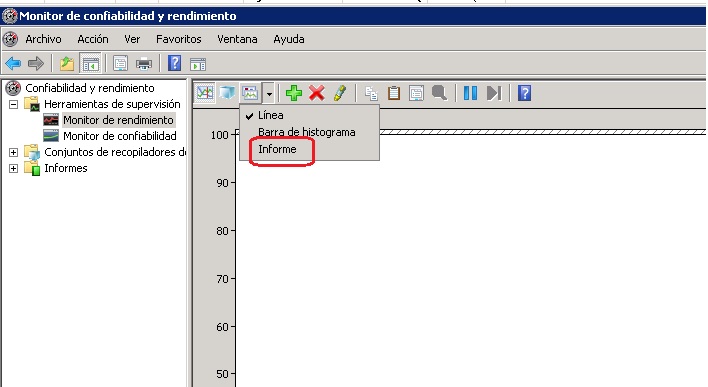708x387 pixels.
Task: Click the Print icon in the toolbar
Action: point(144,64)
